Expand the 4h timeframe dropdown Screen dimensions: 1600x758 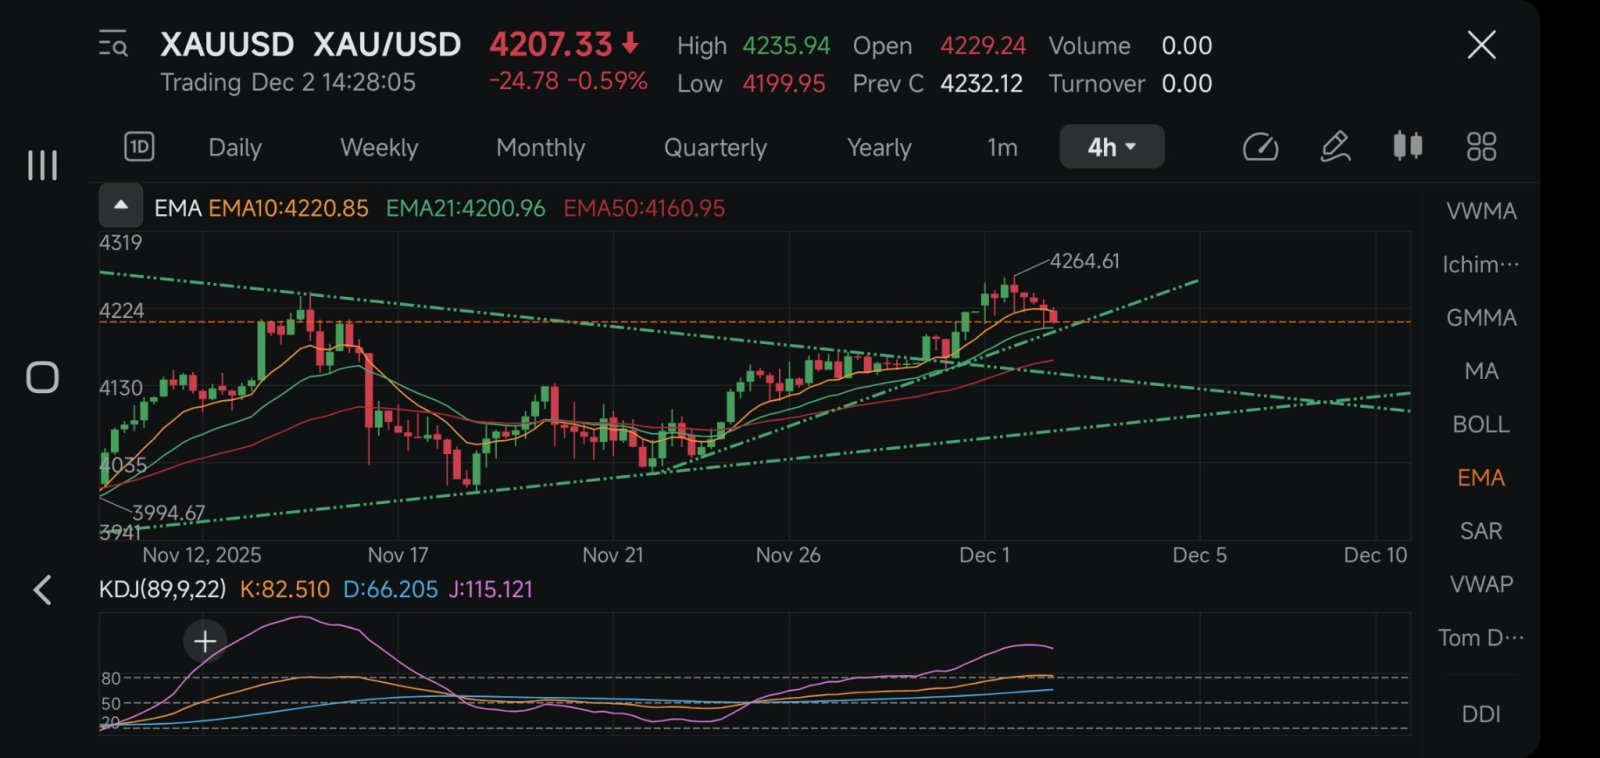point(1112,147)
